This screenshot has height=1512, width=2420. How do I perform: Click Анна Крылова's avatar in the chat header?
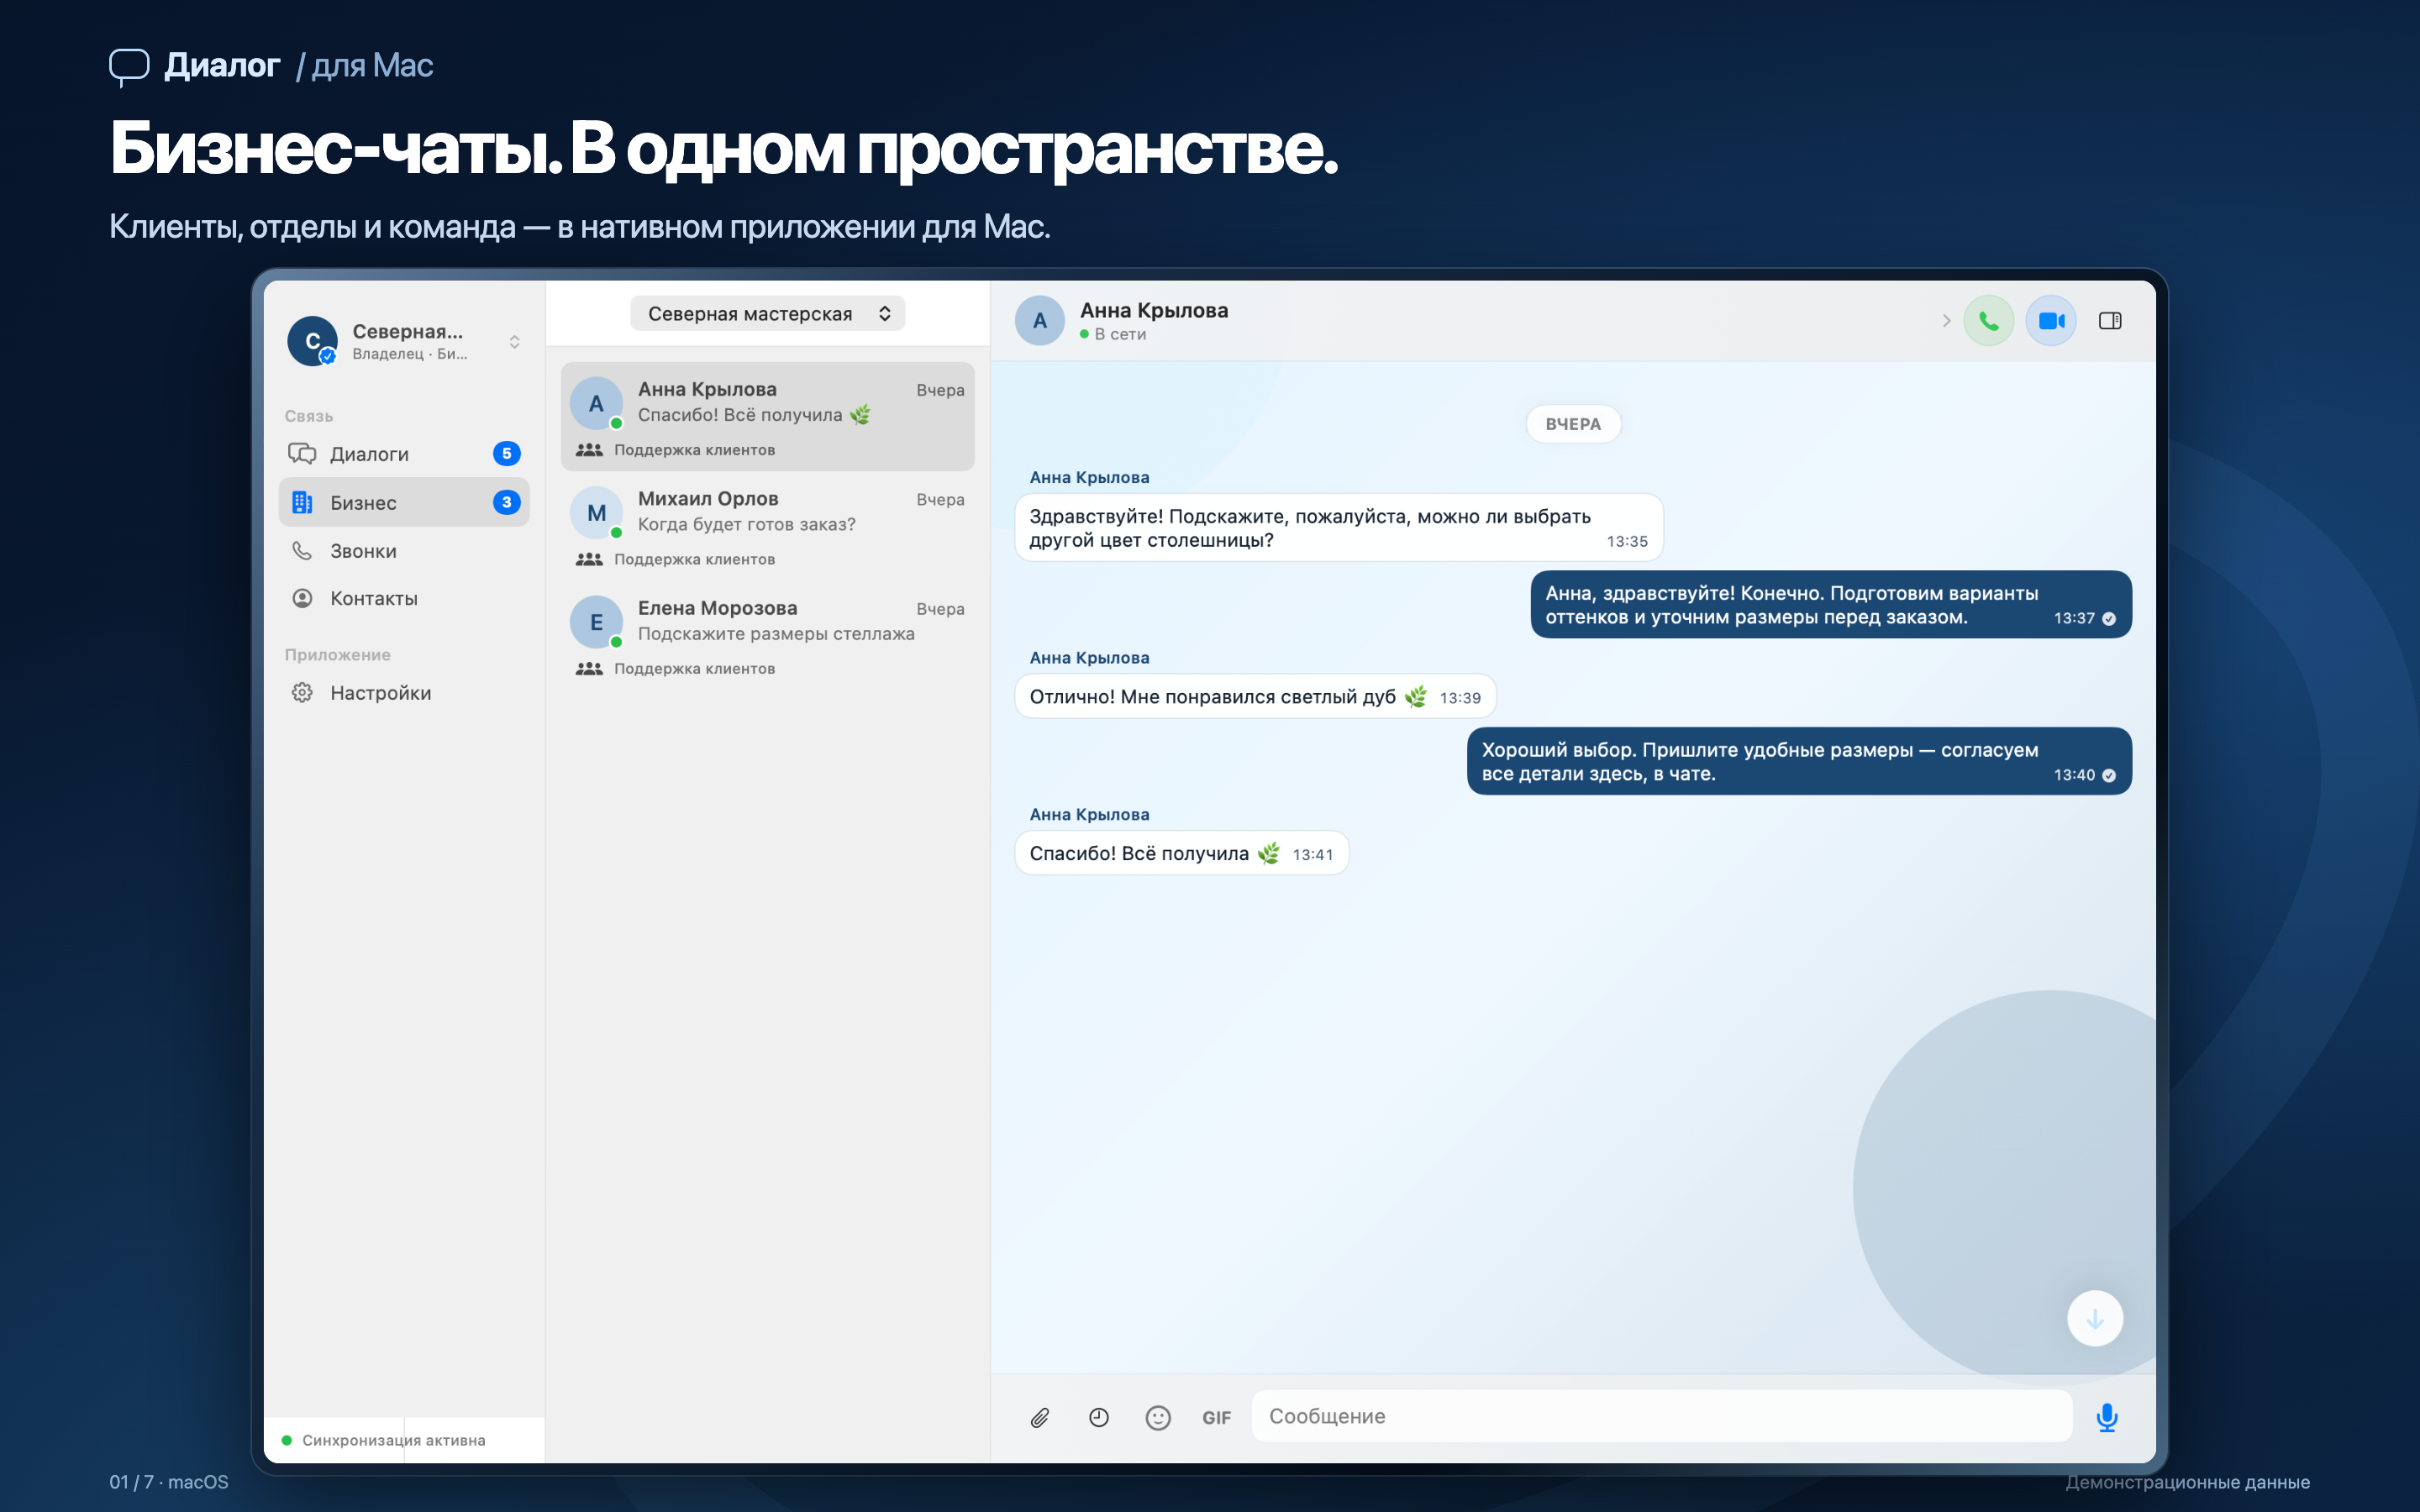tap(1040, 321)
